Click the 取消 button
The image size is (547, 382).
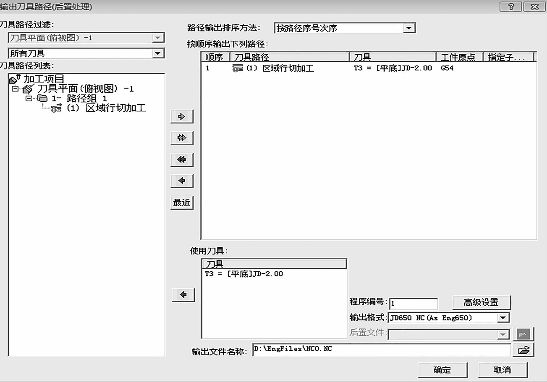502,369
